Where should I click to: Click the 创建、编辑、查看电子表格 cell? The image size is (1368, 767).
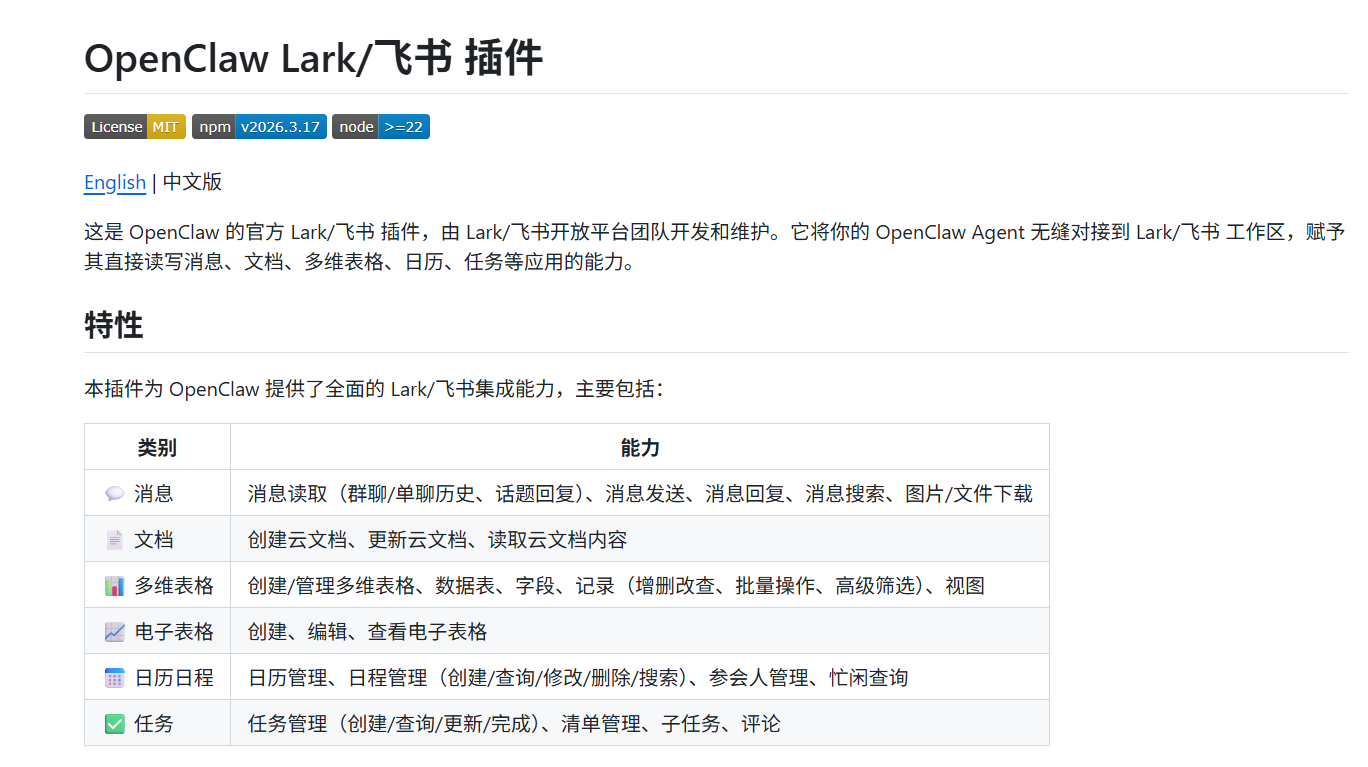(x=367, y=632)
